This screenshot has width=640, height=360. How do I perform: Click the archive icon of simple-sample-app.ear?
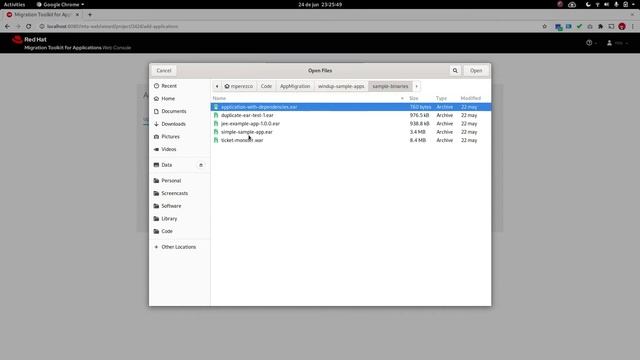point(216,132)
